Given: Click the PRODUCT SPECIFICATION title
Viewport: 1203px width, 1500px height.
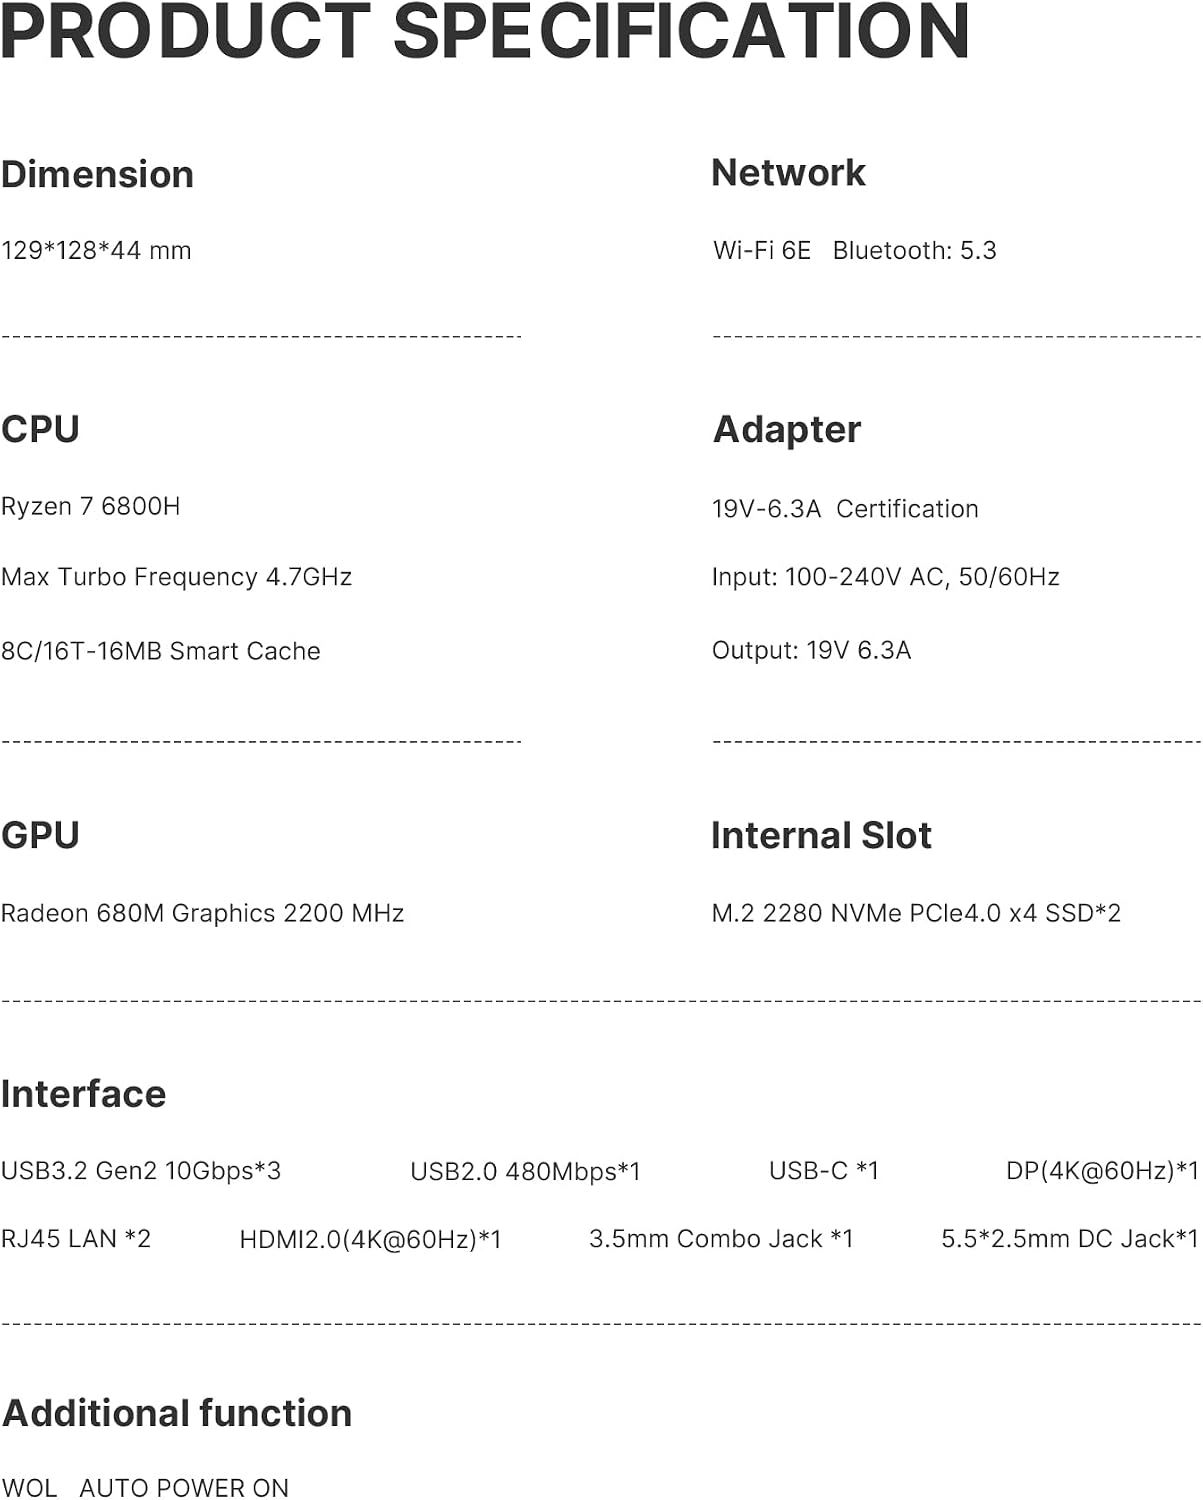Looking at the screenshot, I should click(485, 31).
